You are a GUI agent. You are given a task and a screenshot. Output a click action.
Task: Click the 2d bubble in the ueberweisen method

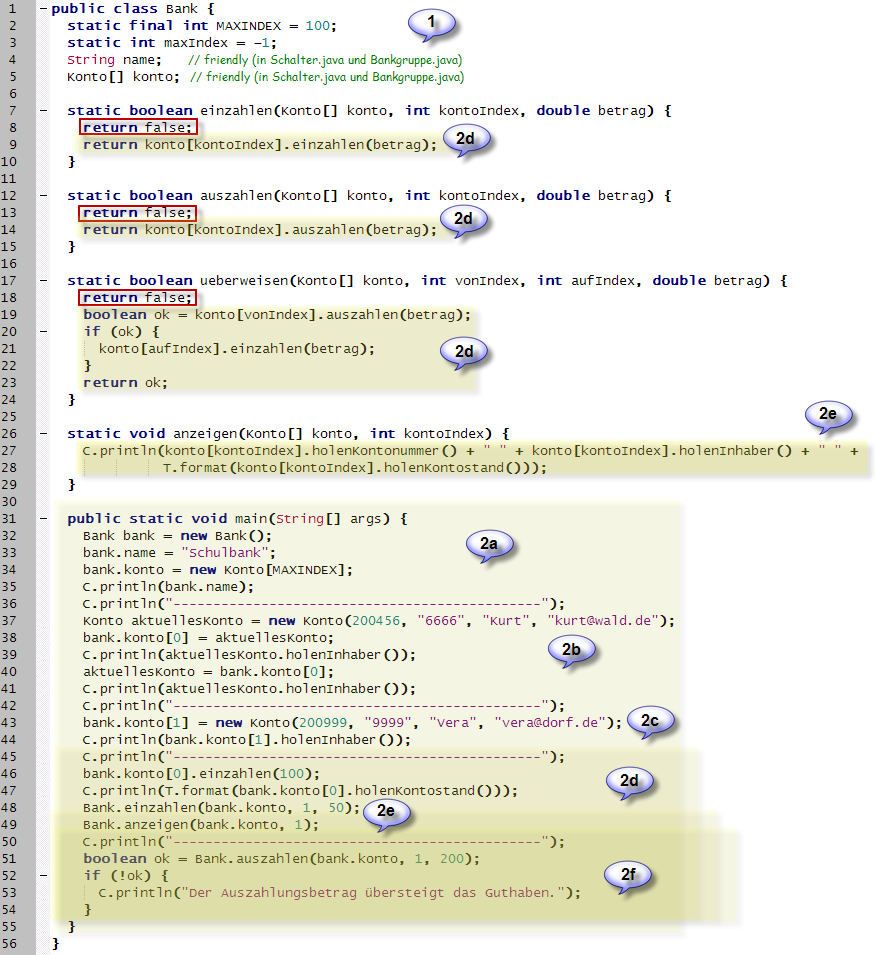coord(463,350)
